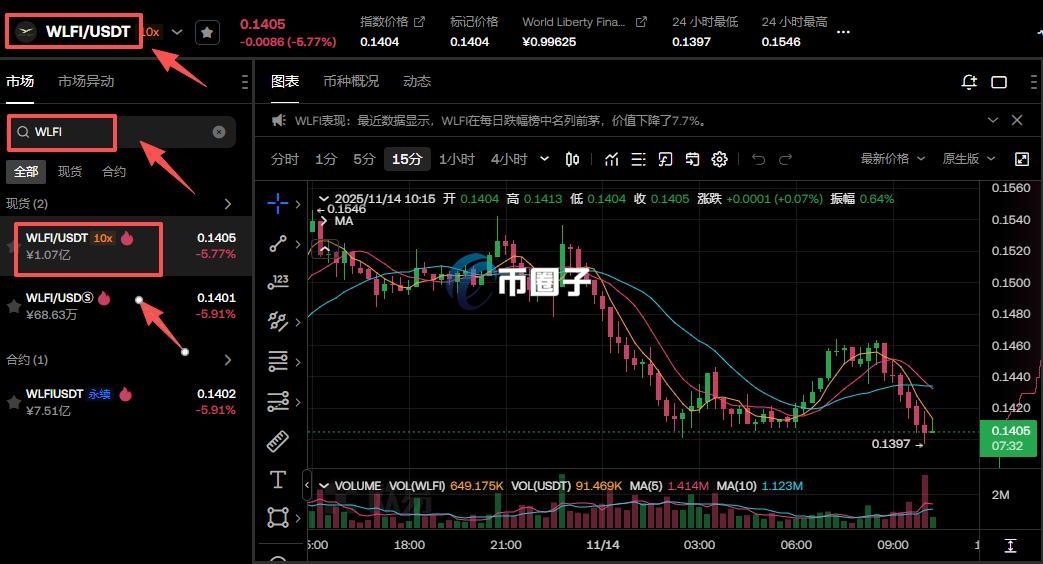Open the 原生版 chart version dropdown

[x=968, y=159]
